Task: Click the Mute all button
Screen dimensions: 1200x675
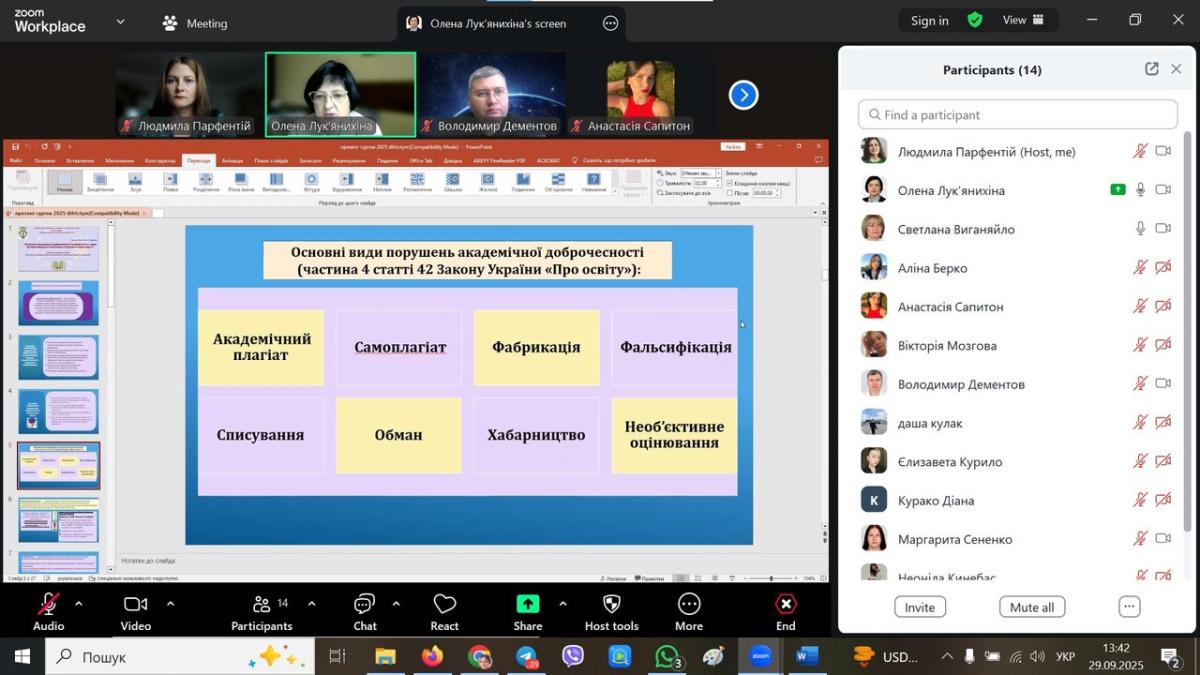Action: pos(1032,607)
